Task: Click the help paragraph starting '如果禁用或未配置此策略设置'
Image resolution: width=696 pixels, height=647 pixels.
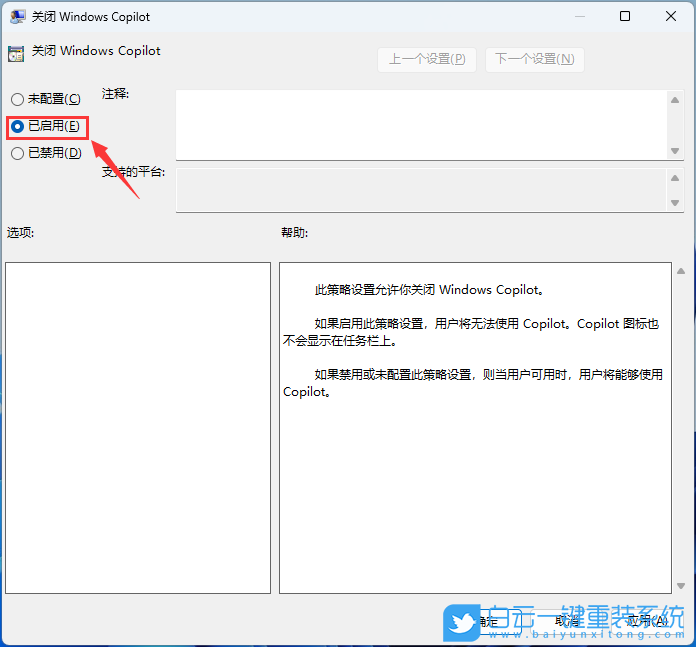Action: [473, 383]
